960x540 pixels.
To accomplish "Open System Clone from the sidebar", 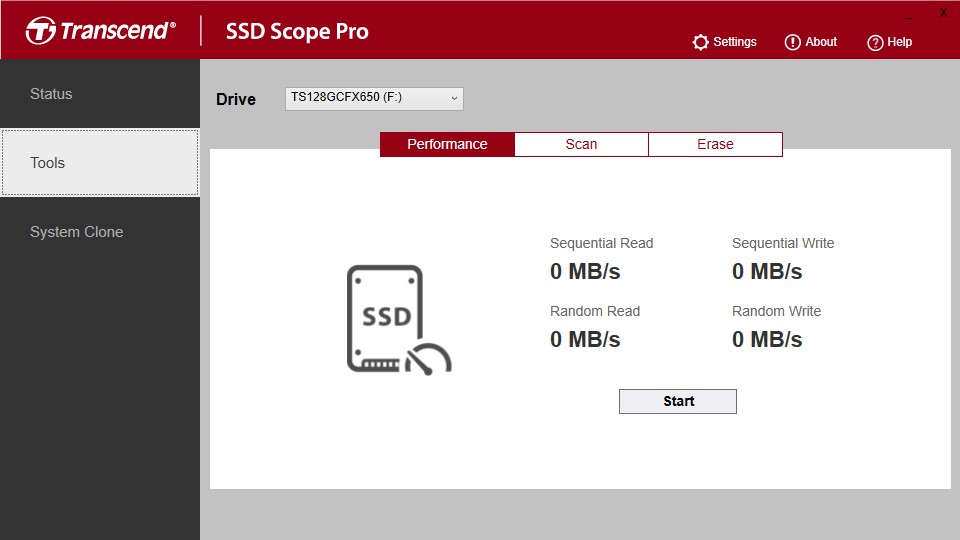I will pyautogui.click(x=100, y=232).
